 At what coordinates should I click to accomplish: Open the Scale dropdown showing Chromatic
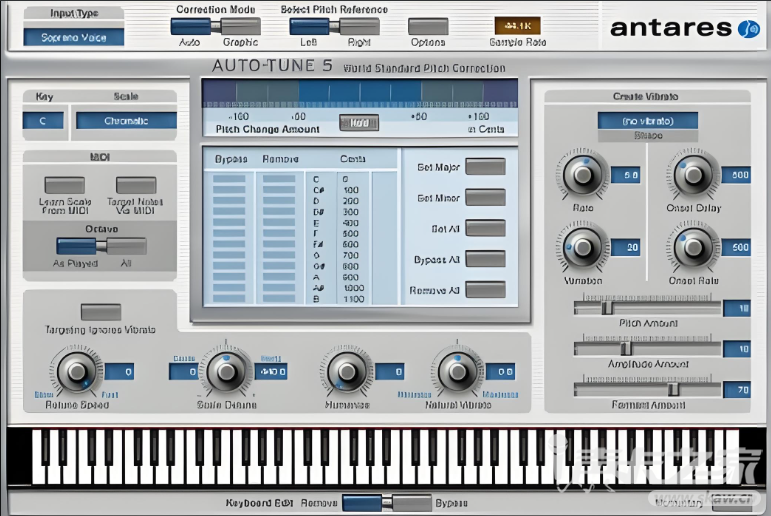pos(126,121)
